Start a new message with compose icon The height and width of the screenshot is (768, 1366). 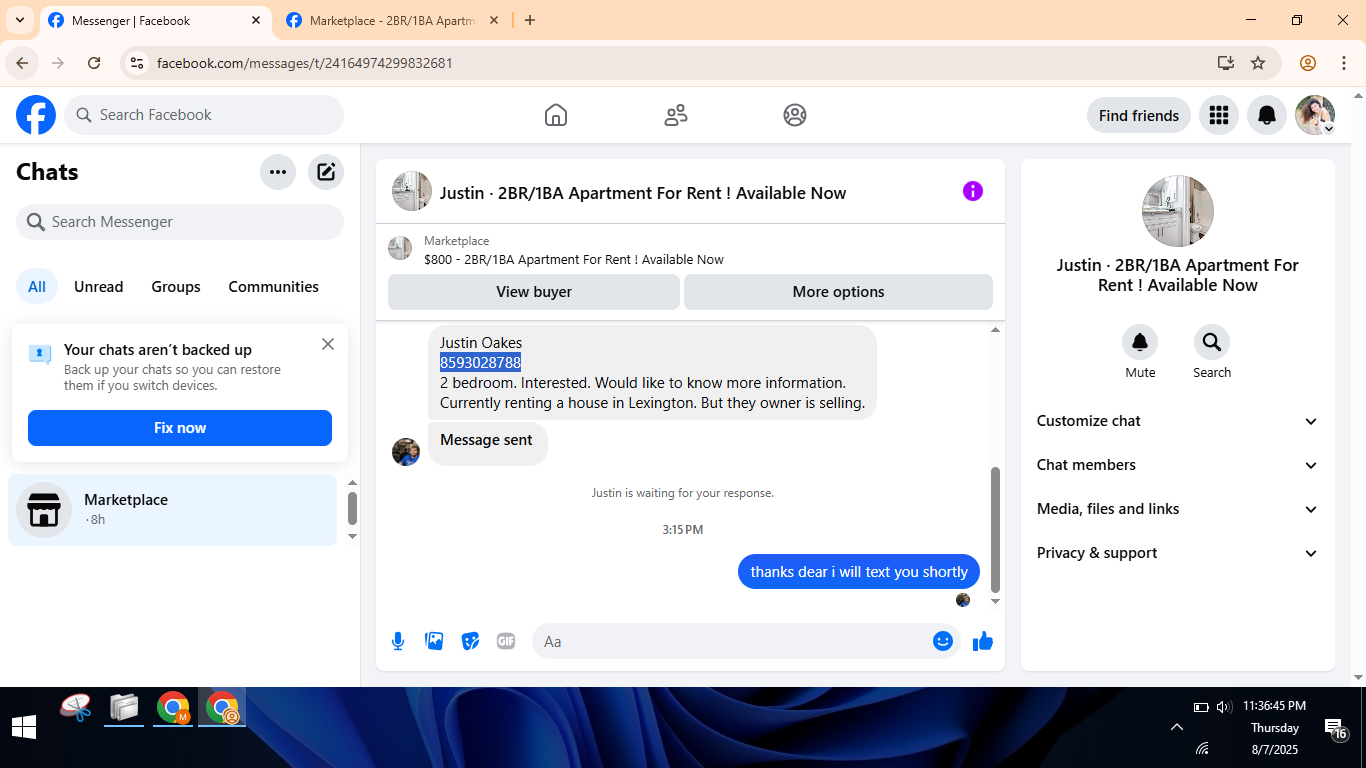(x=326, y=172)
